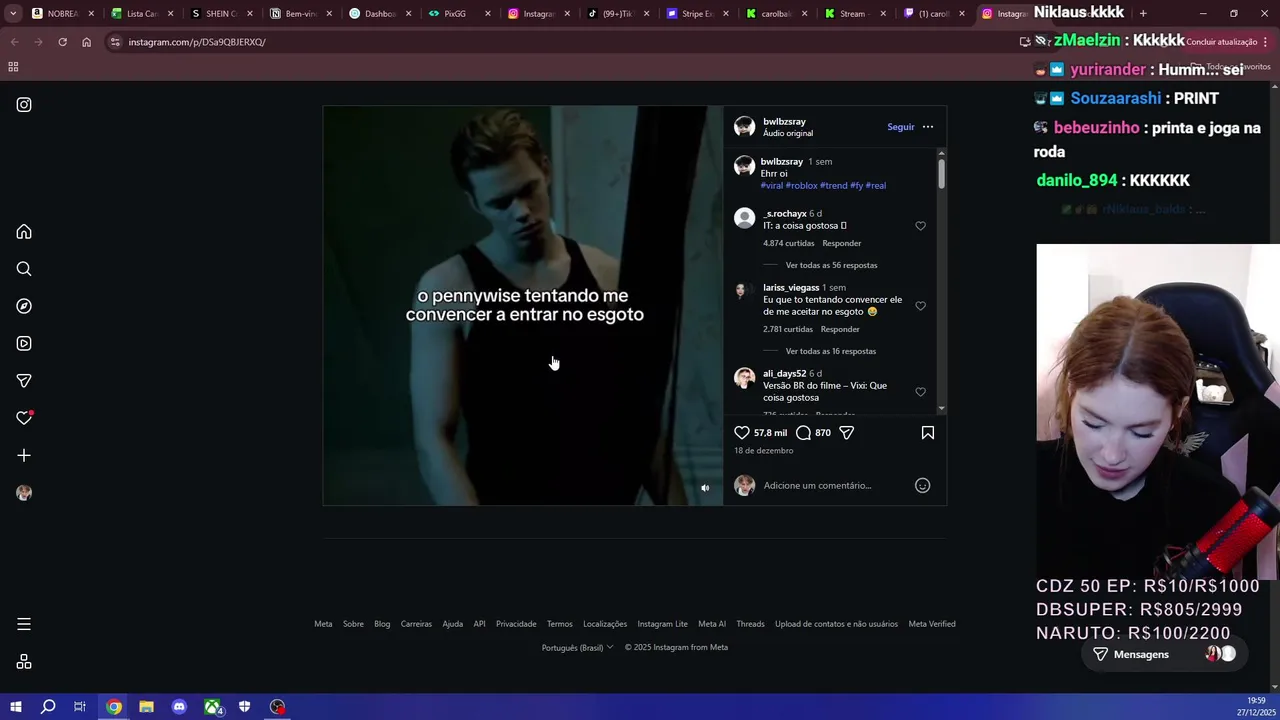
Task: Open Task View from the taskbar
Action: [80, 707]
